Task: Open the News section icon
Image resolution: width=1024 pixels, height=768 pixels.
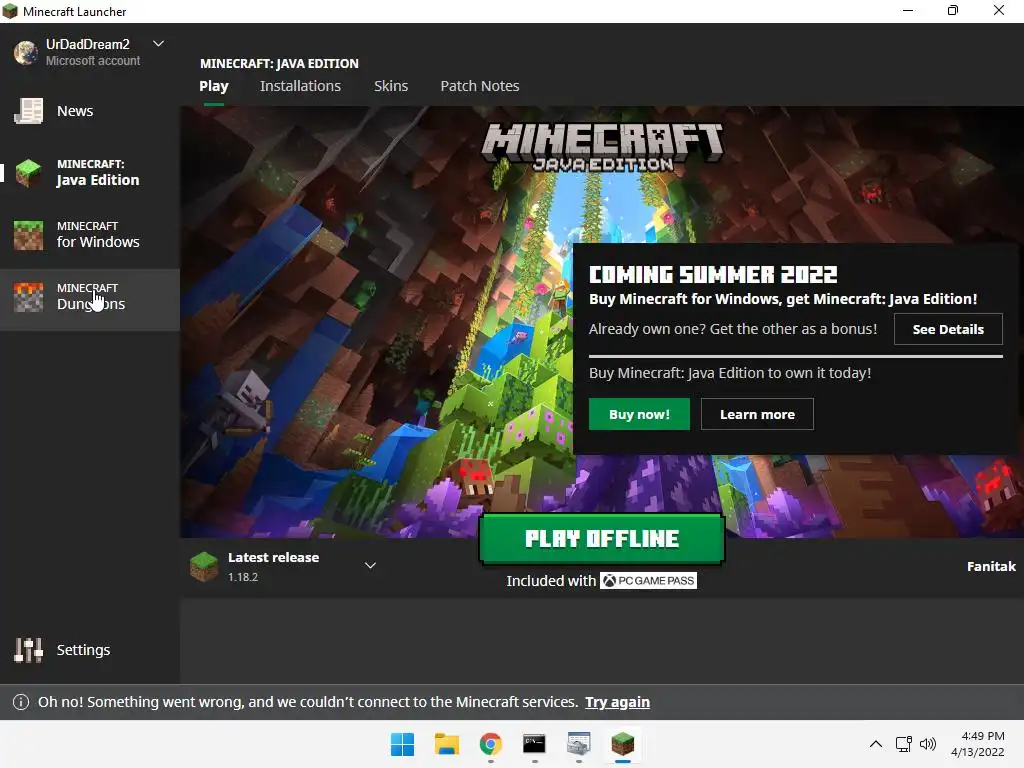Action: point(29,111)
